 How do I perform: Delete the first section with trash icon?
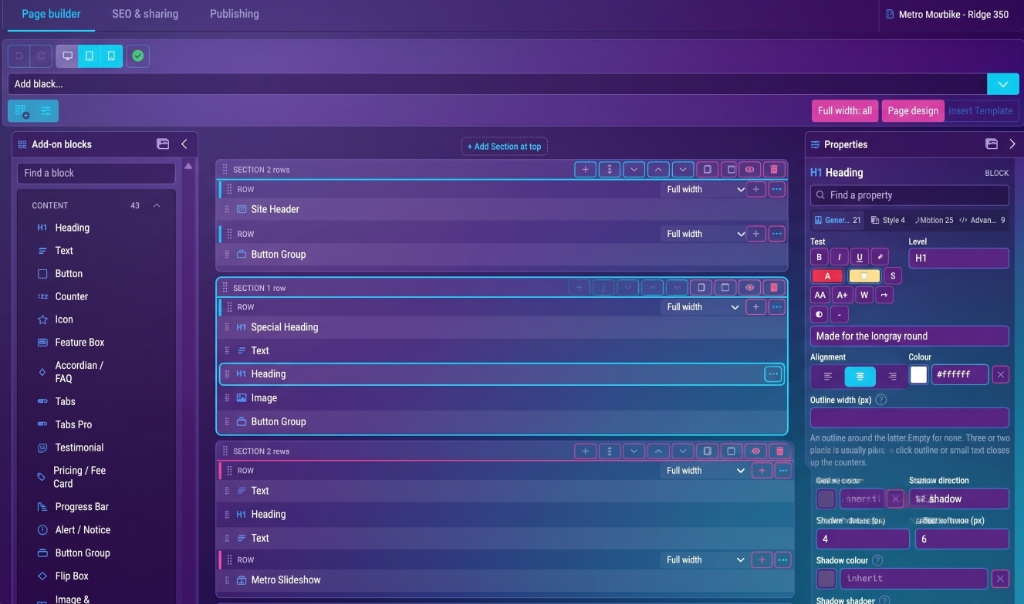774,170
